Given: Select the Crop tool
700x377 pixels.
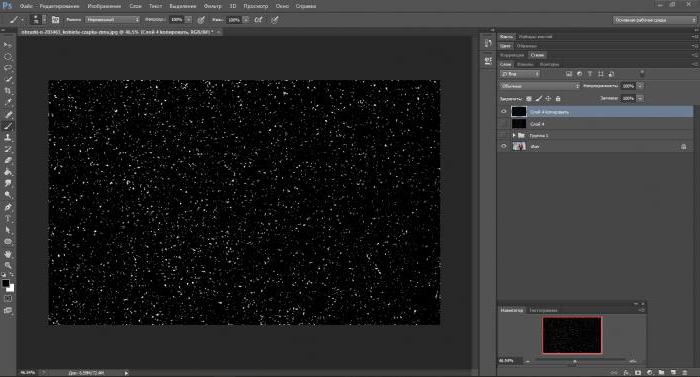Looking at the screenshot, I should 8,91.
